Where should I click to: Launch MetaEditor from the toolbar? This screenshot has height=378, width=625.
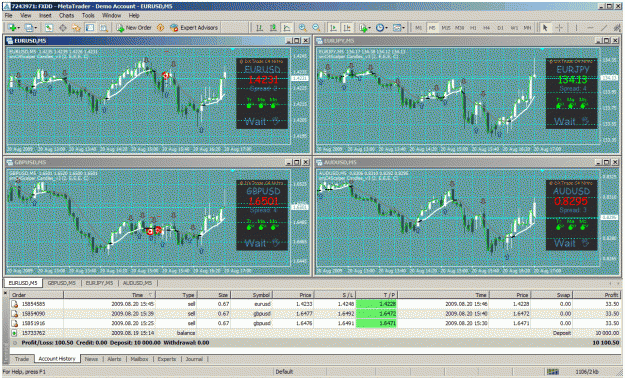point(160,28)
